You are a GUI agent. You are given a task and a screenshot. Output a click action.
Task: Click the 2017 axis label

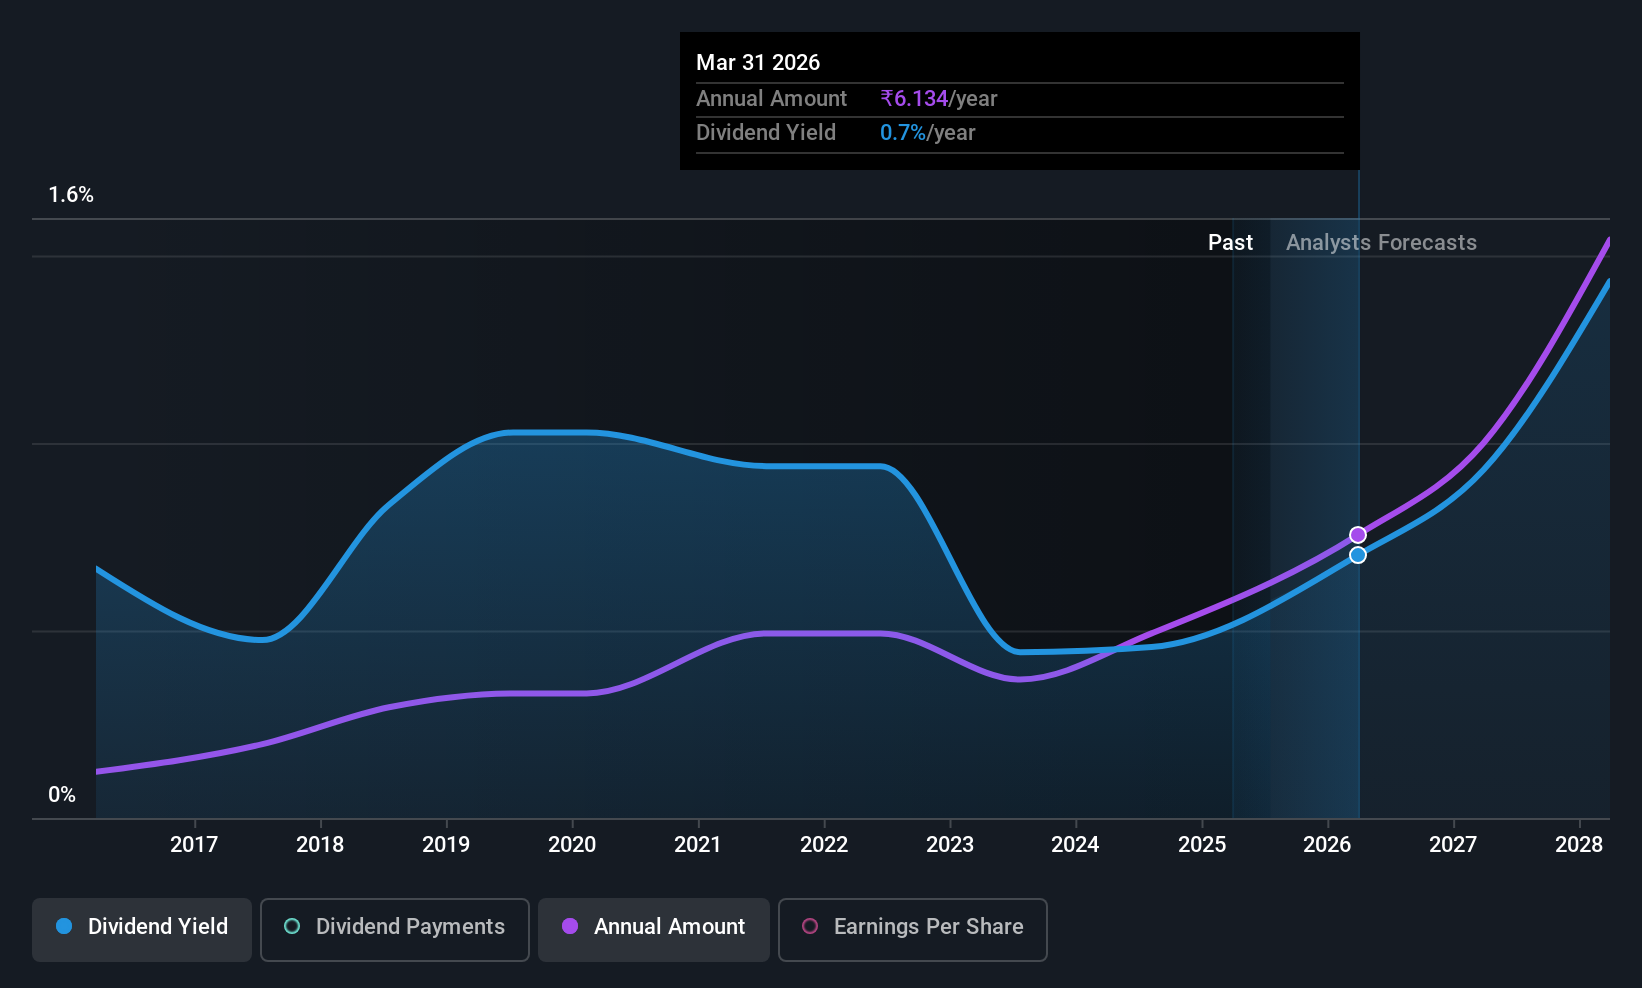(x=194, y=845)
